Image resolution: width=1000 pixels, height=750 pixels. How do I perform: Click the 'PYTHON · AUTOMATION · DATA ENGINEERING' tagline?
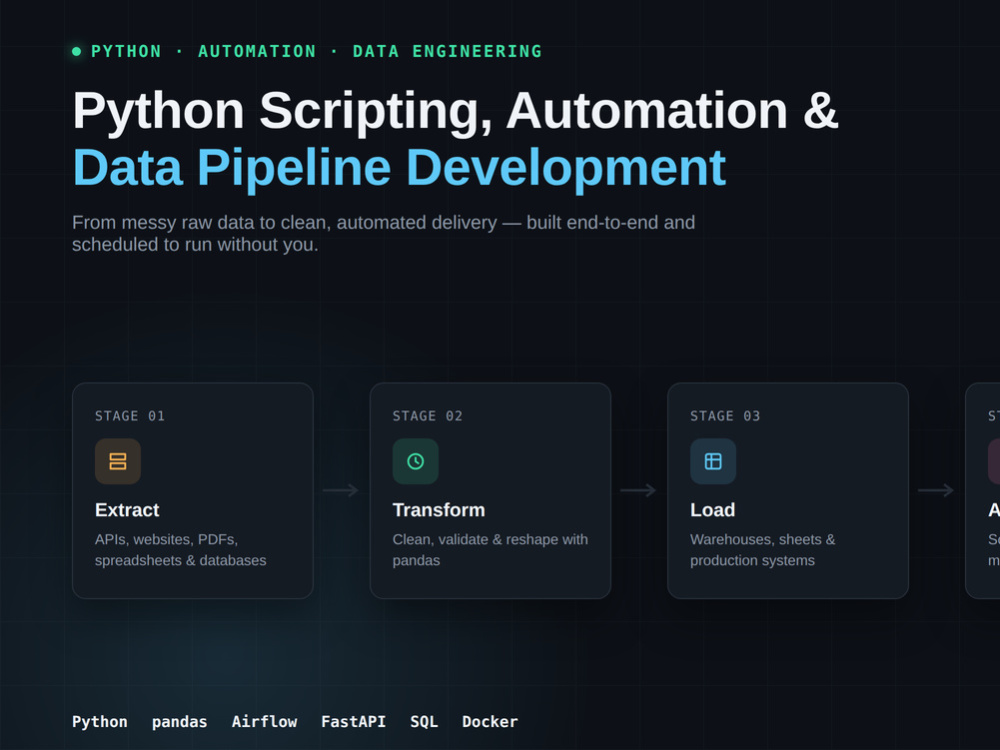point(316,52)
